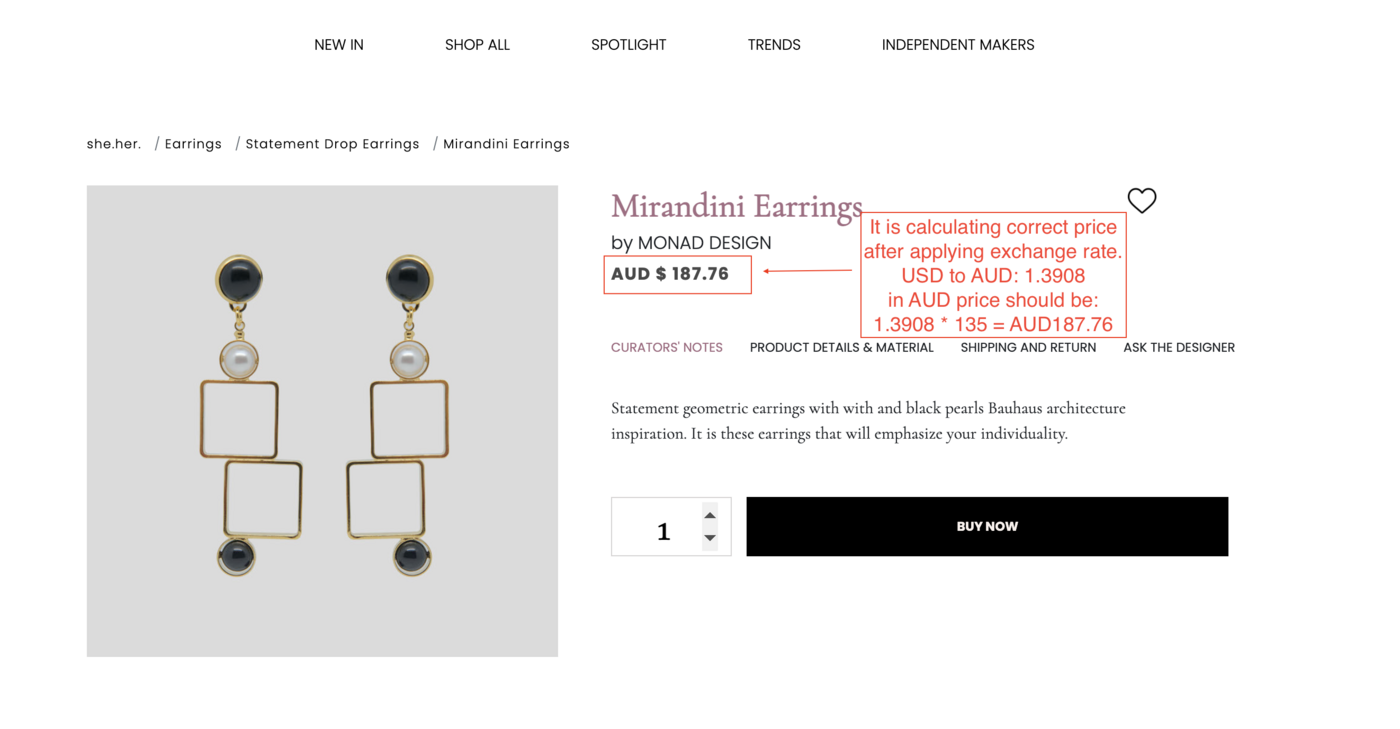Open Statement Drop Earrings breadcrumb link
The image size is (1400, 729).
pyautogui.click(x=332, y=144)
